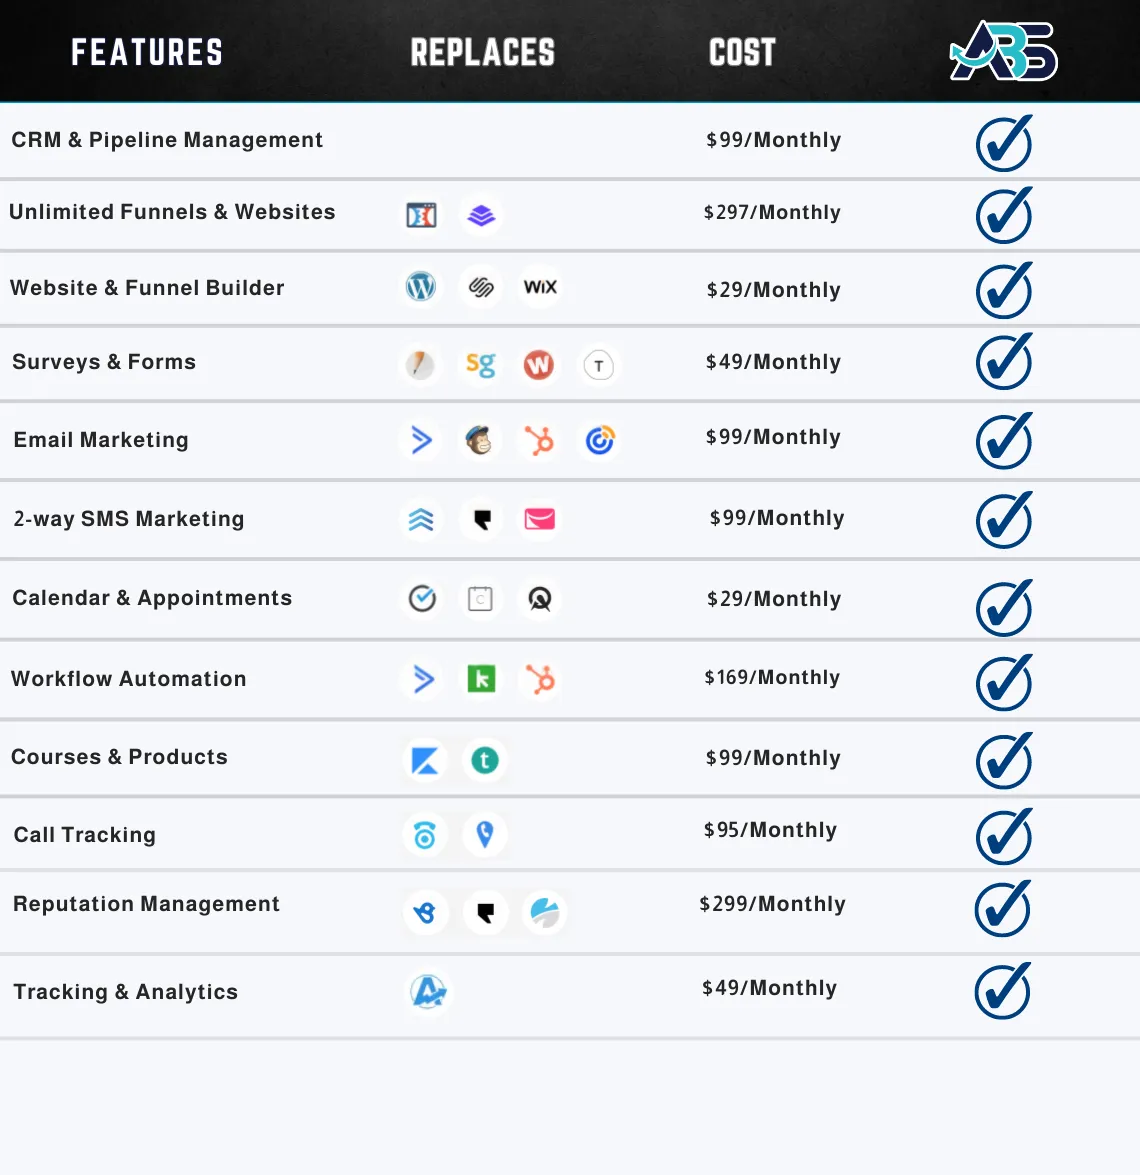Click the checkmark for CRM & Pipeline Management
The width and height of the screenshot is (1140, 1175).
coord(1004,142)
